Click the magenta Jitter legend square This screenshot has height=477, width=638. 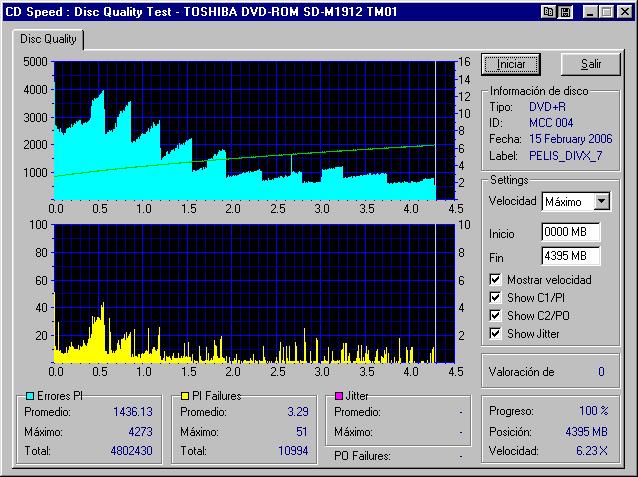tap(341, 397)
